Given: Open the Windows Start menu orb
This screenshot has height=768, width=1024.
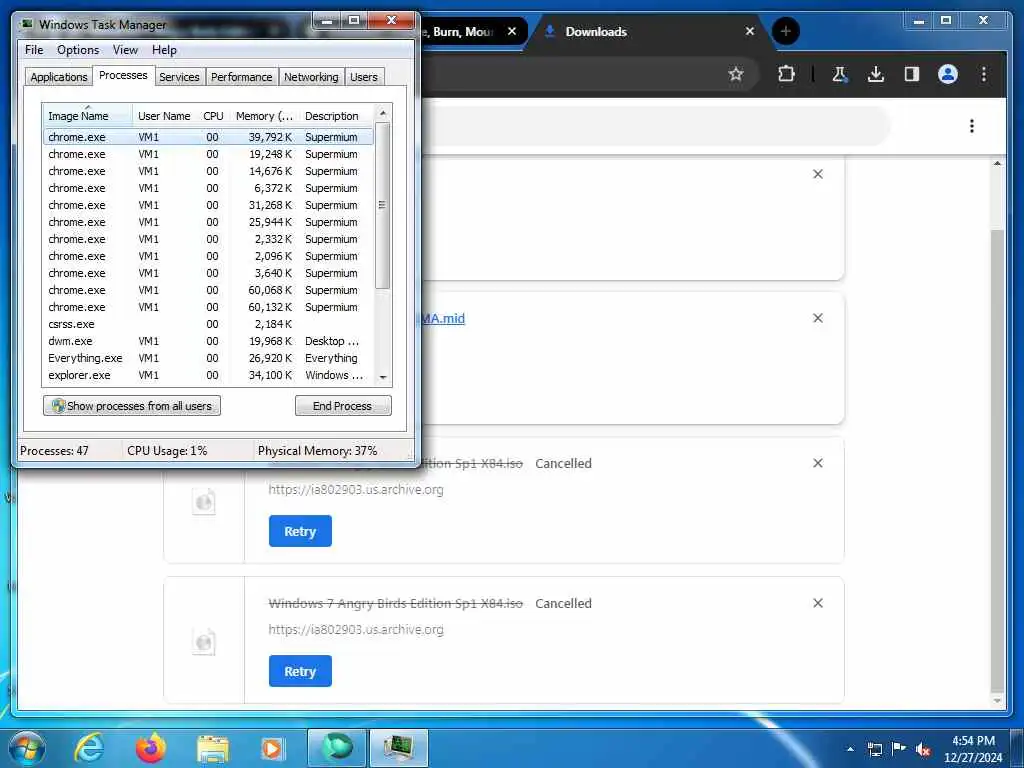Looking at the screenshot, I should tap(26, 748).
